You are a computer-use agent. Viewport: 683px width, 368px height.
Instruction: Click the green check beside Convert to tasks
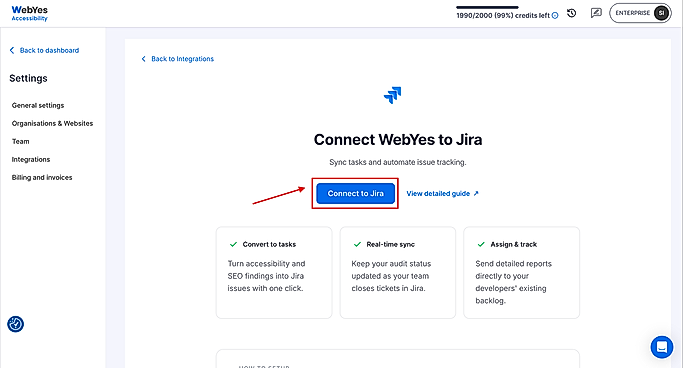pos(233,244)
